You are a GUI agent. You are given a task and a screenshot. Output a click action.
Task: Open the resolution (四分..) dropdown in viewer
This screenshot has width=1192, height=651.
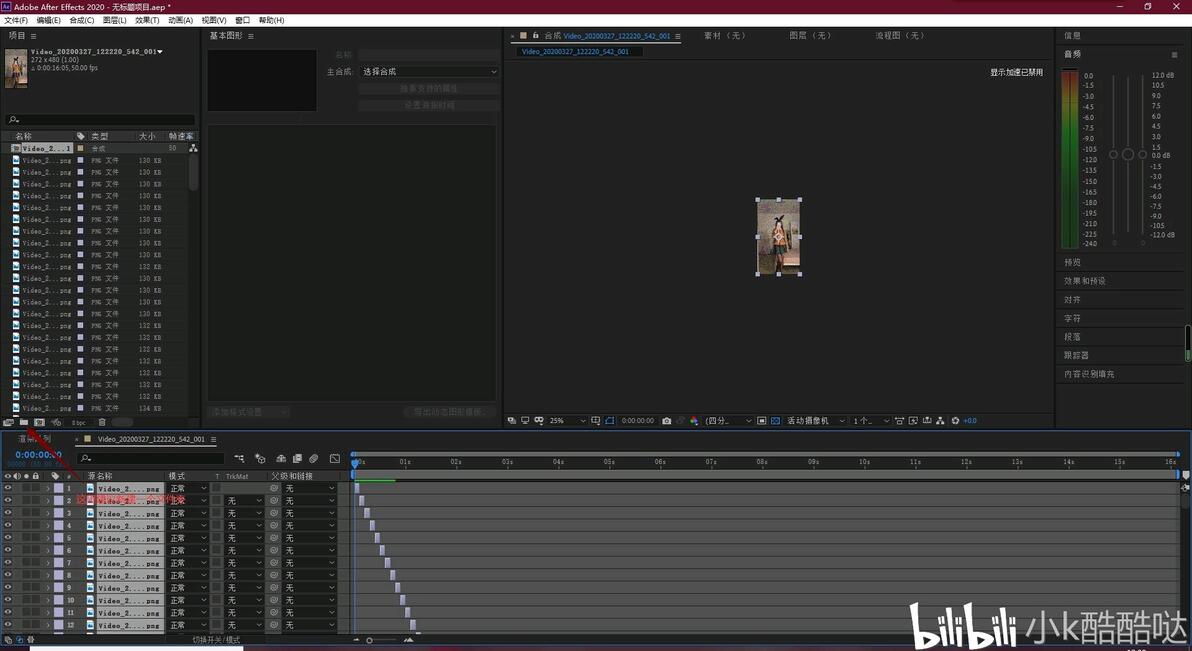pyautogui.click(x=728, y=421)
